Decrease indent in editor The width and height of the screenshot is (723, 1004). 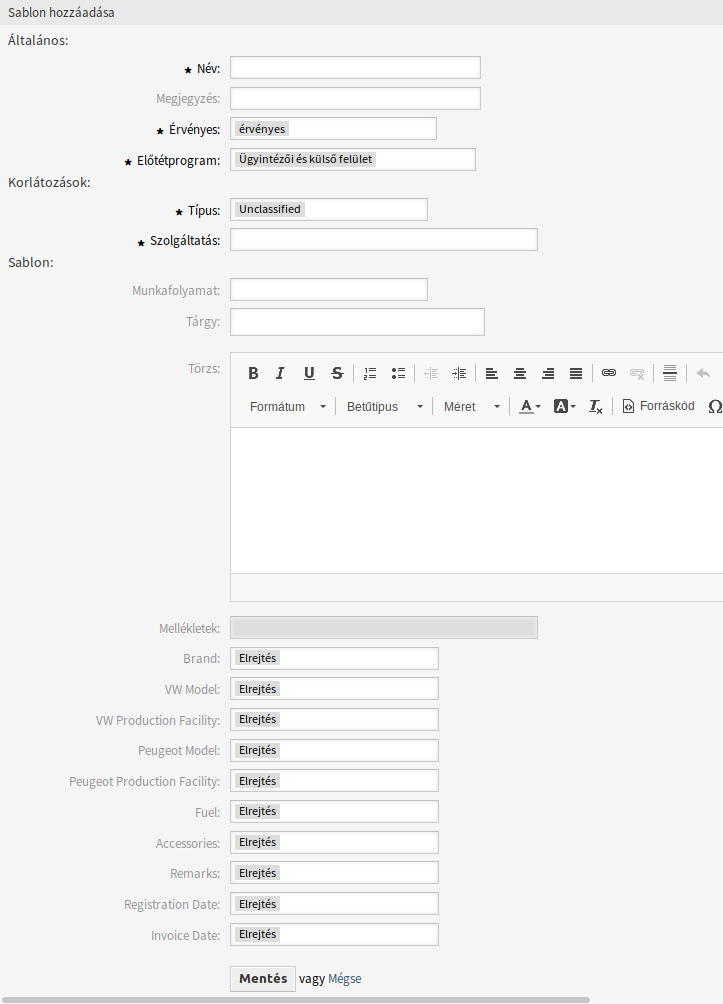tap(431, 373)
